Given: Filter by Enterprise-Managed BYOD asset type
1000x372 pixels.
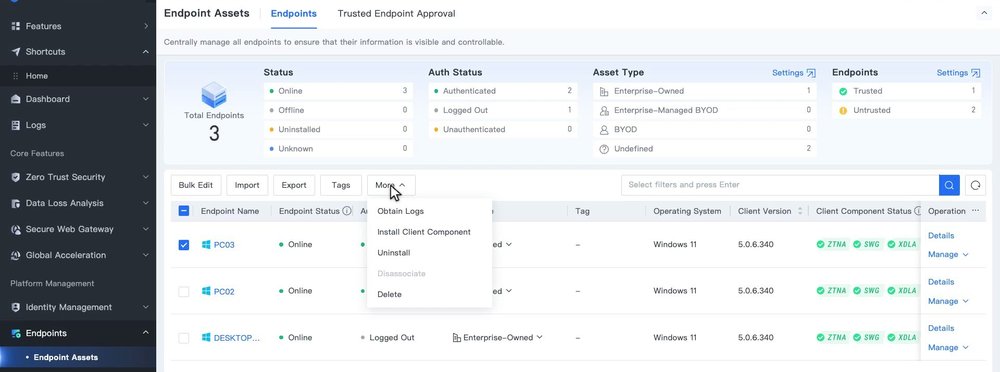Looking at the screenshot, I should coord(705,110).
